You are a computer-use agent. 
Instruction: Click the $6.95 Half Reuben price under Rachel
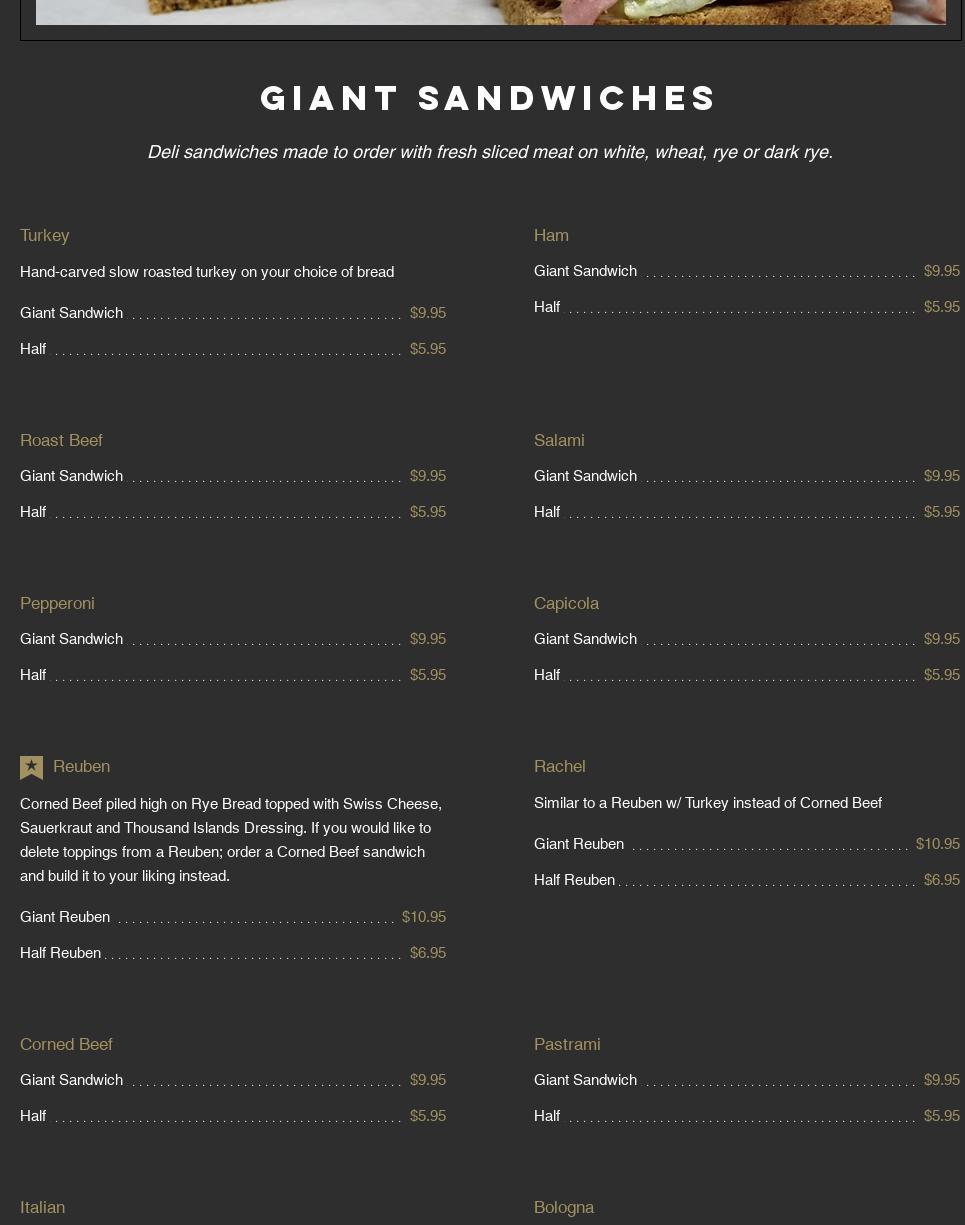pyautogui.click(x=942, y=880)
